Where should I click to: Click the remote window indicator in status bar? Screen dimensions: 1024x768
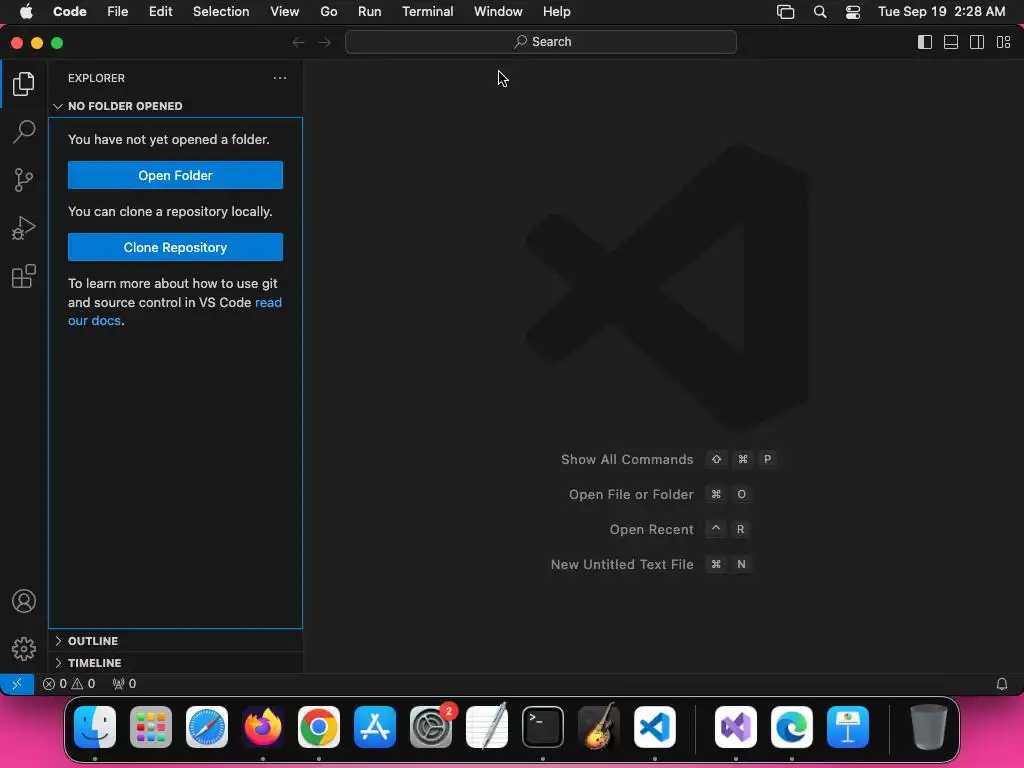[x=17, y=684]
